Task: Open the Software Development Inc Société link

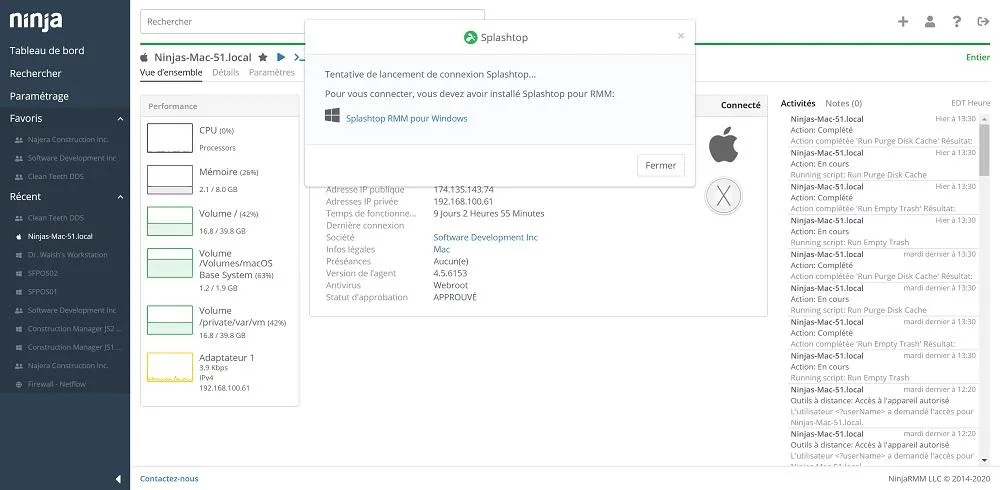Action: pos(485,237)
